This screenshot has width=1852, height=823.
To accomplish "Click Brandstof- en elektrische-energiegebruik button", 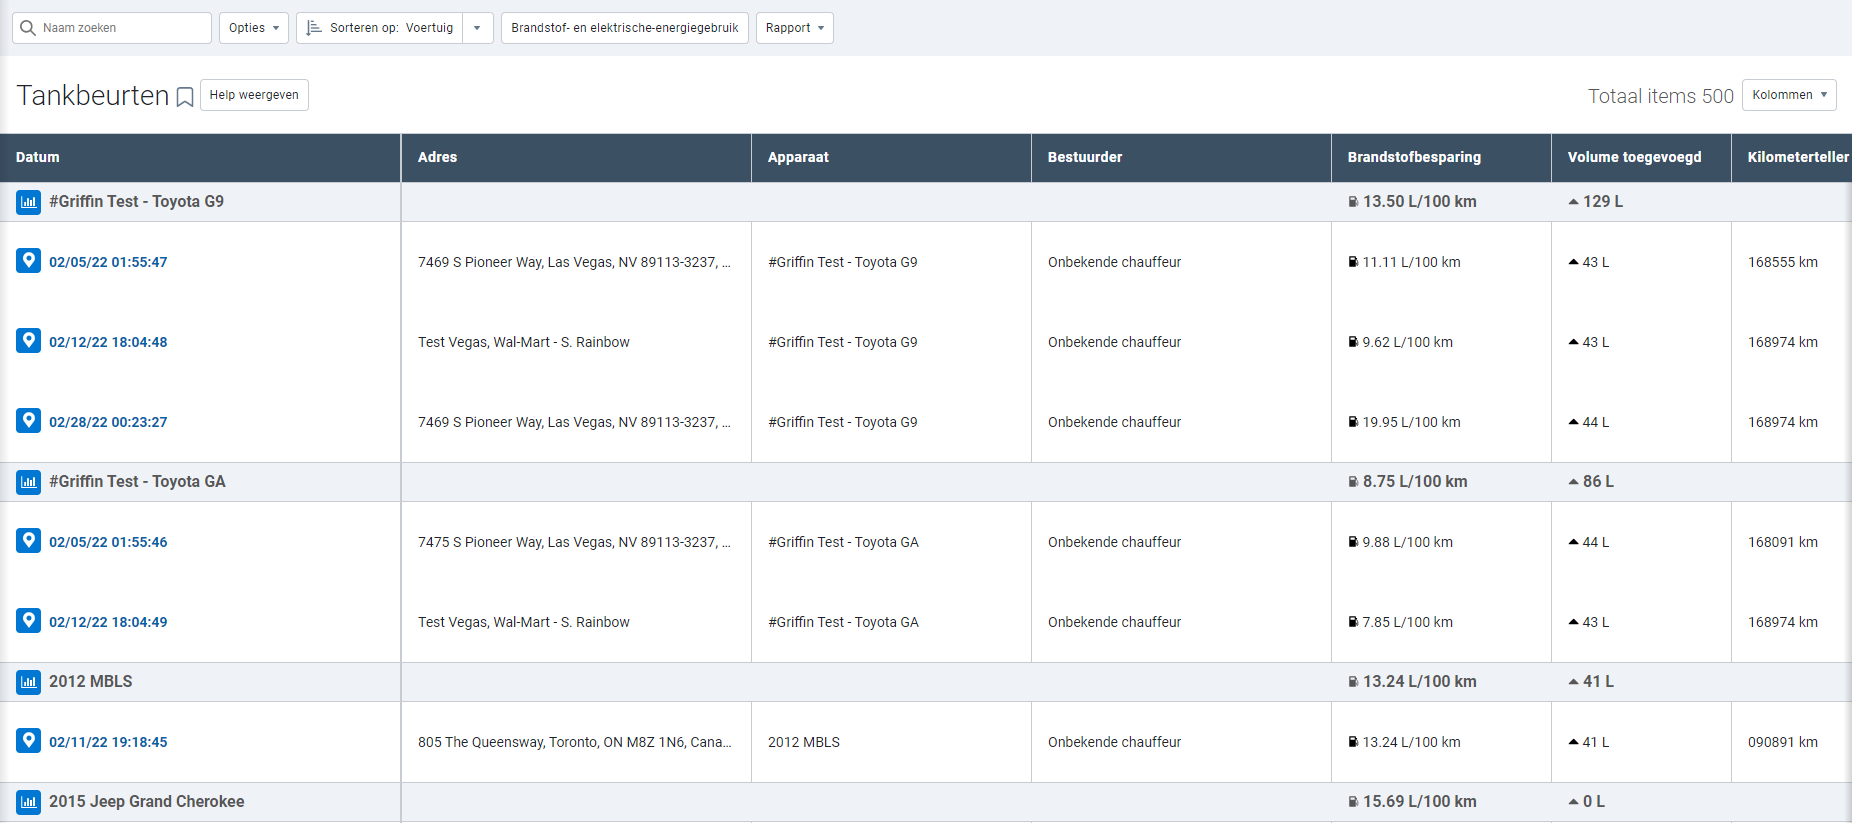I will coord(624,28).
